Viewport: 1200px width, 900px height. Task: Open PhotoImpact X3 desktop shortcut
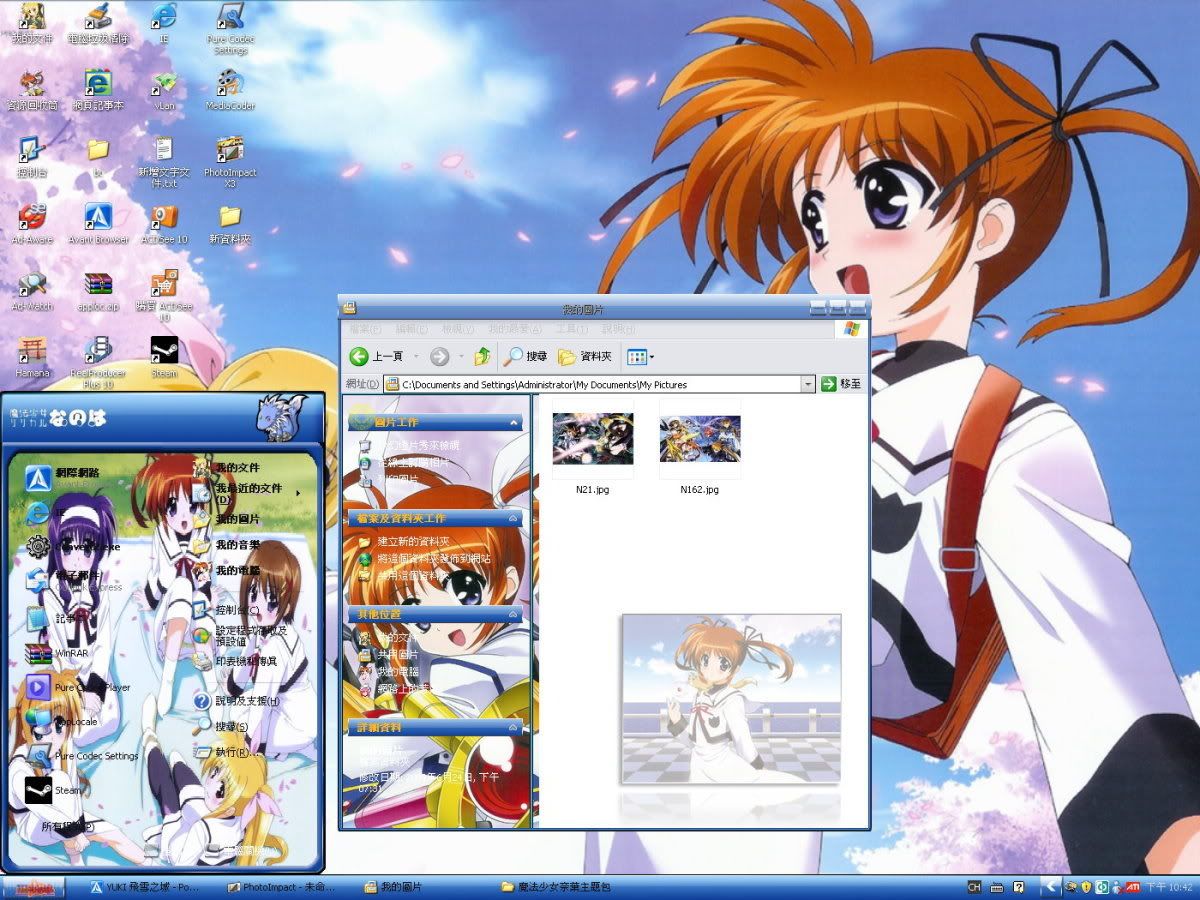[x=230, y=162]
